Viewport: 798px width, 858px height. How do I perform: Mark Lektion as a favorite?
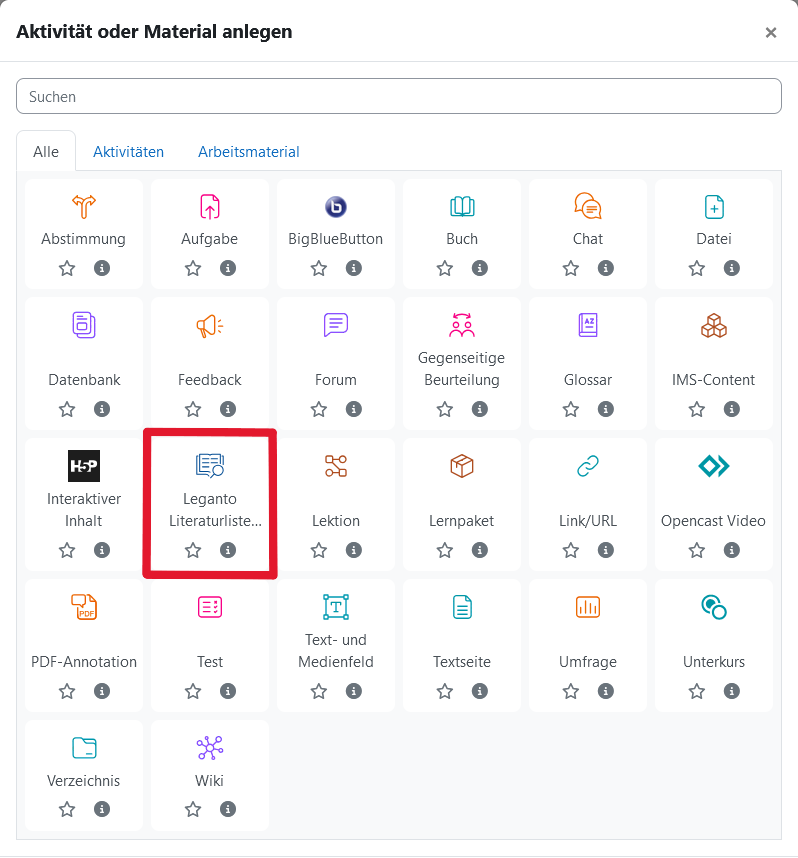[x=319, y=550]
